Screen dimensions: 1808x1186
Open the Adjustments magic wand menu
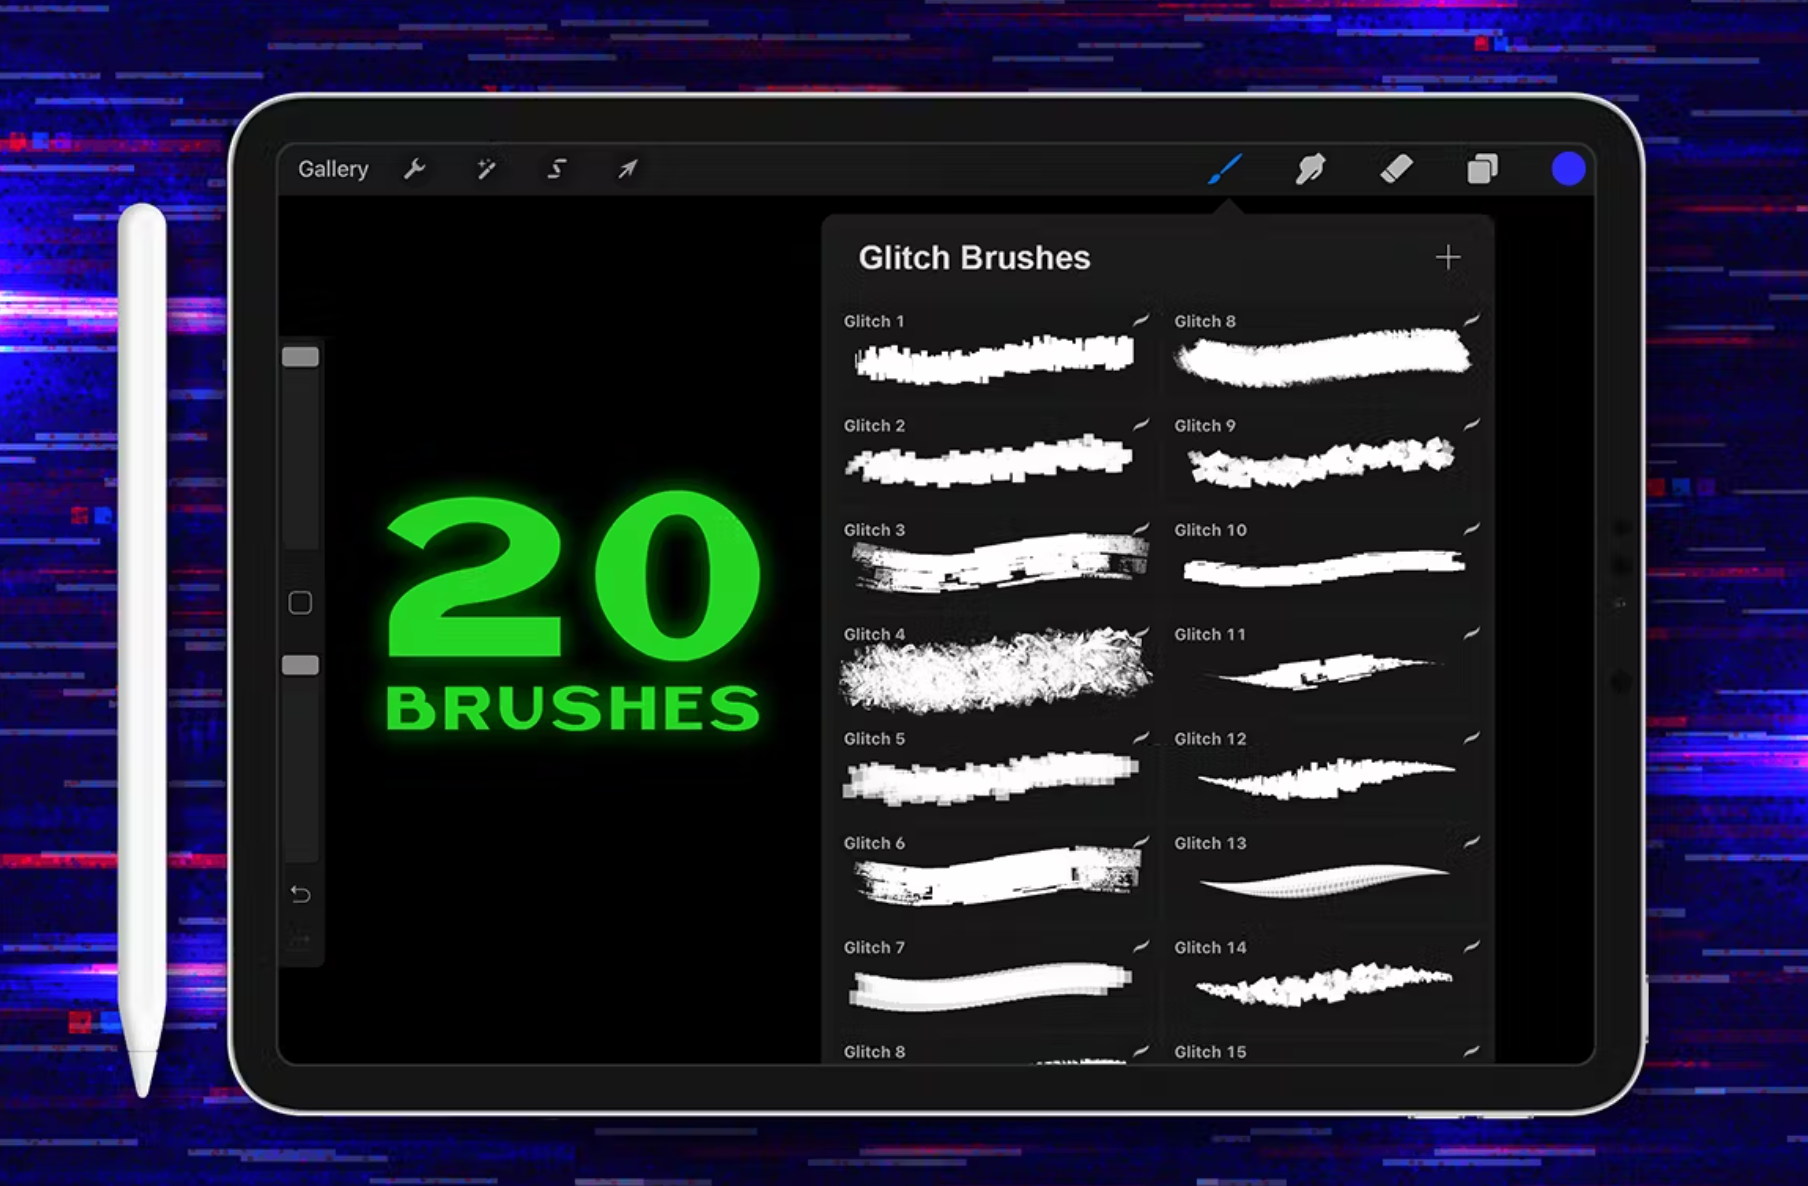click(486, 169)
